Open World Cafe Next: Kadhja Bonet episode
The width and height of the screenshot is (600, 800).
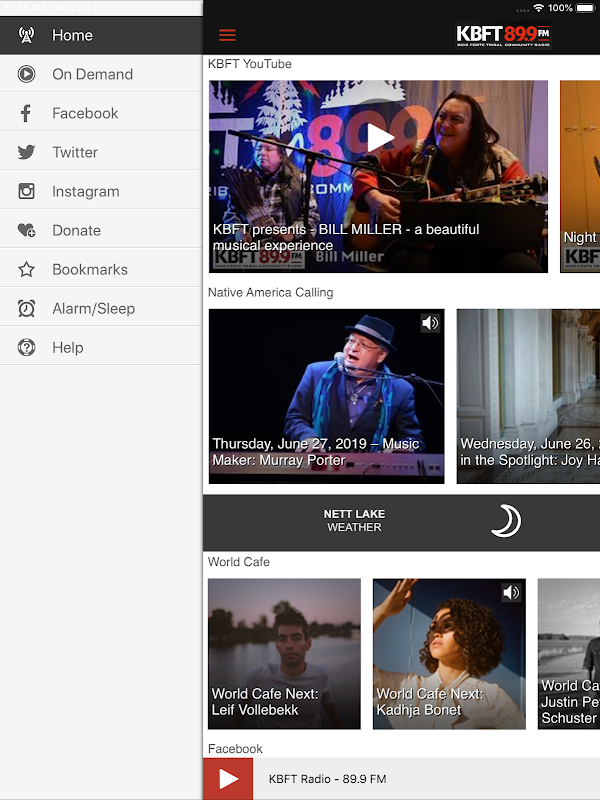tap(449, 660)
